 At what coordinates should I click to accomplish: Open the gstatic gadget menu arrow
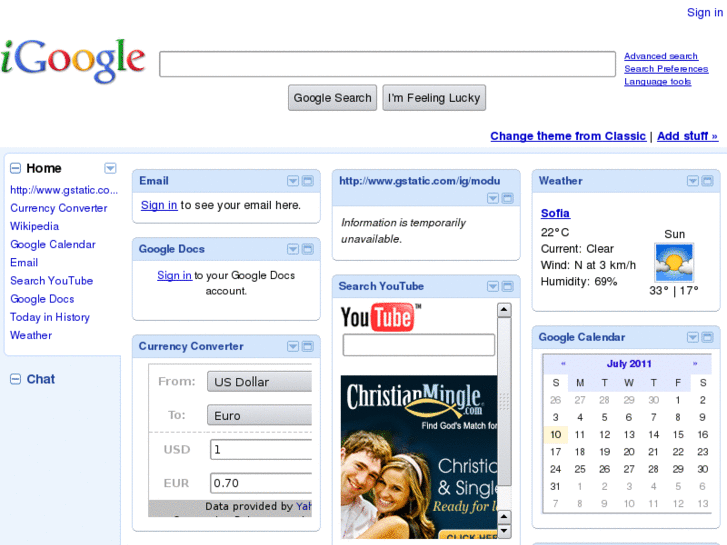click(493, 199)
